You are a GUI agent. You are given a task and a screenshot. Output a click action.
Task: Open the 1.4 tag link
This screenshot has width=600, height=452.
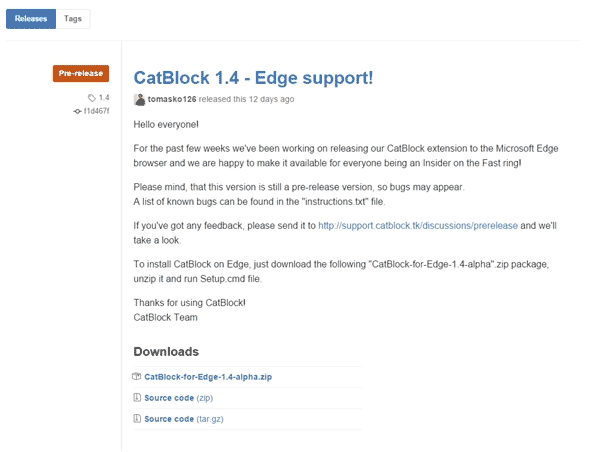(103, 98)
